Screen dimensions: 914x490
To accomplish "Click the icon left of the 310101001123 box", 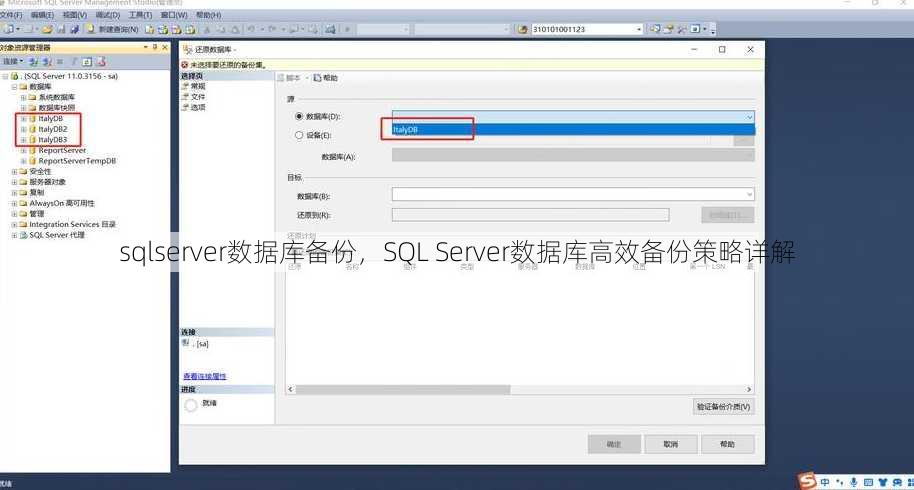I will [x=523, y=29].
